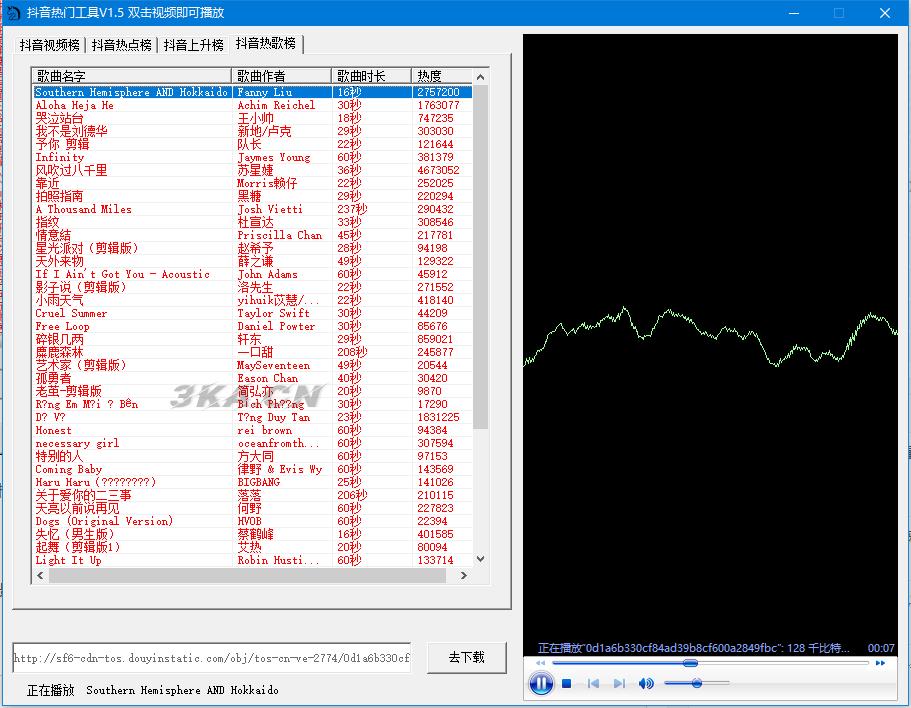The height and width of the screenshot is (708, 911).
Task: Click the 去下载 download button
Action: [467, 657]
